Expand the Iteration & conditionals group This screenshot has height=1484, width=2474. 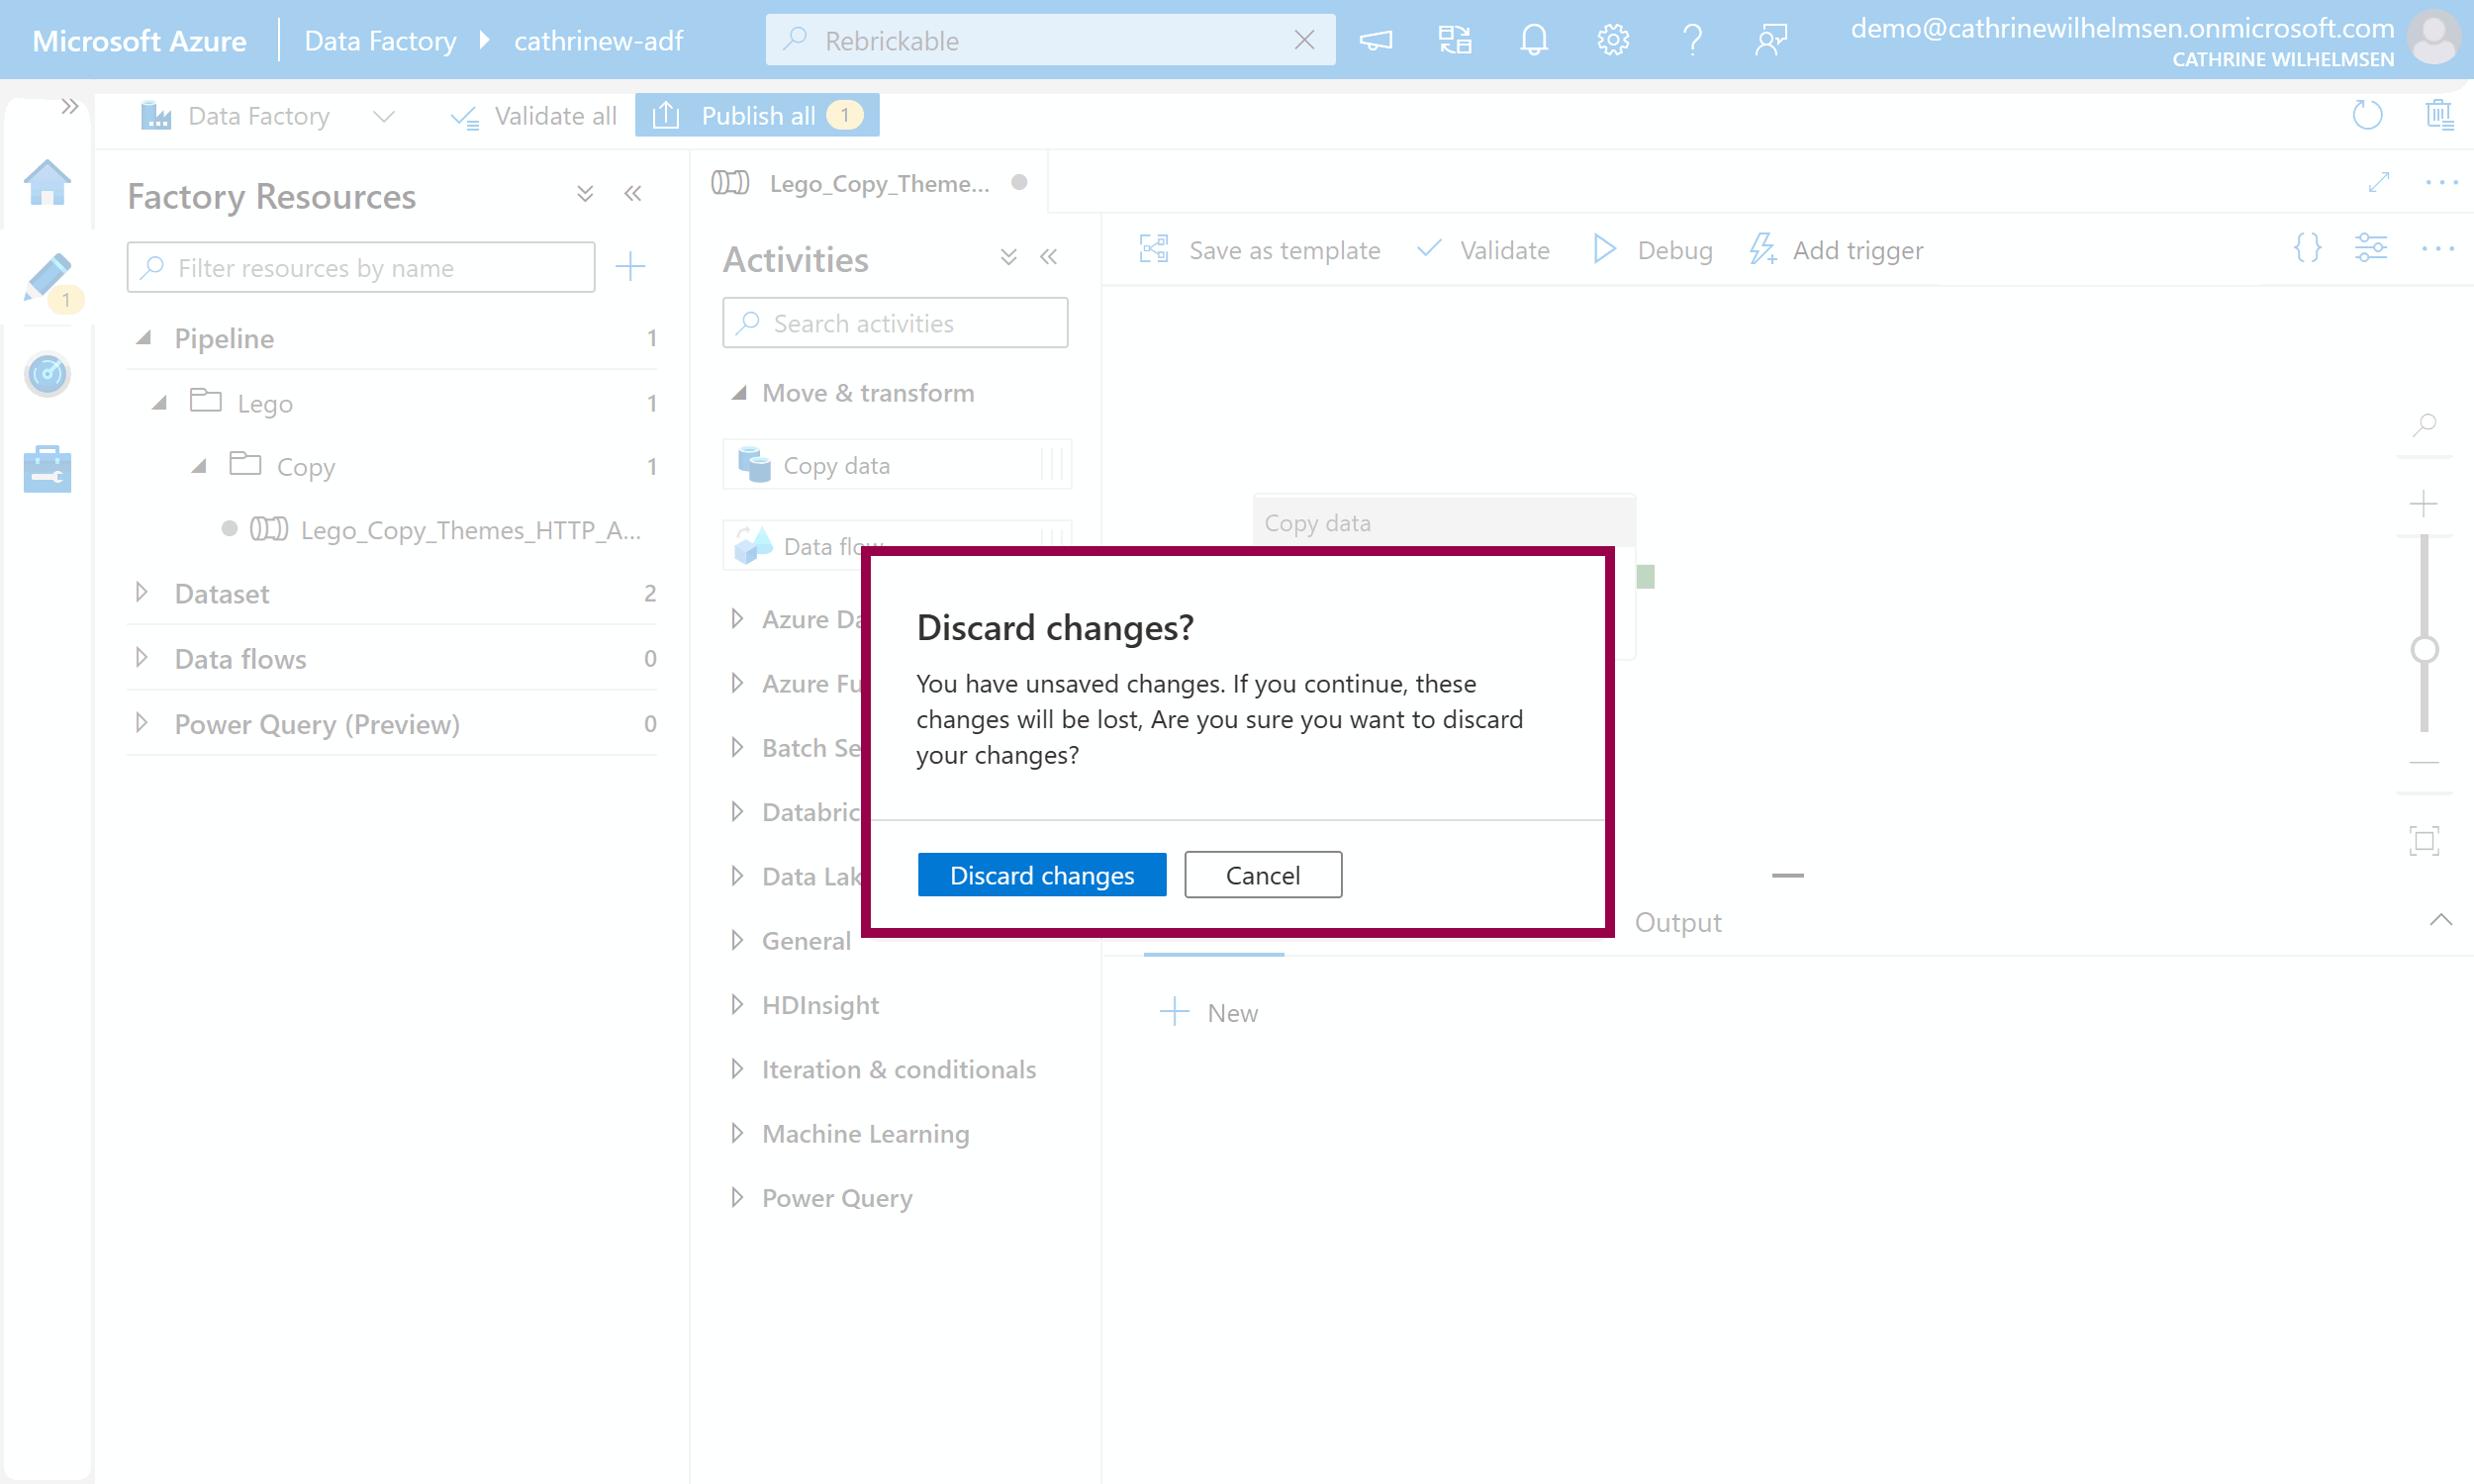click(x=737, y=1069)
